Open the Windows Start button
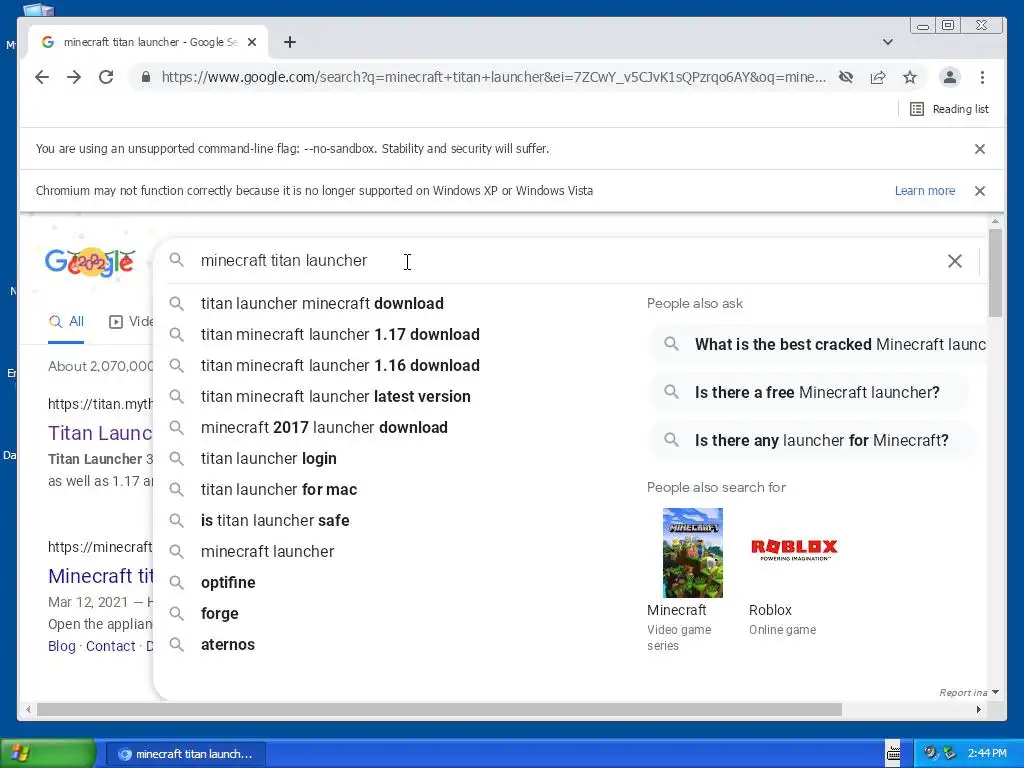1024x768 pixels. point(47,754)
